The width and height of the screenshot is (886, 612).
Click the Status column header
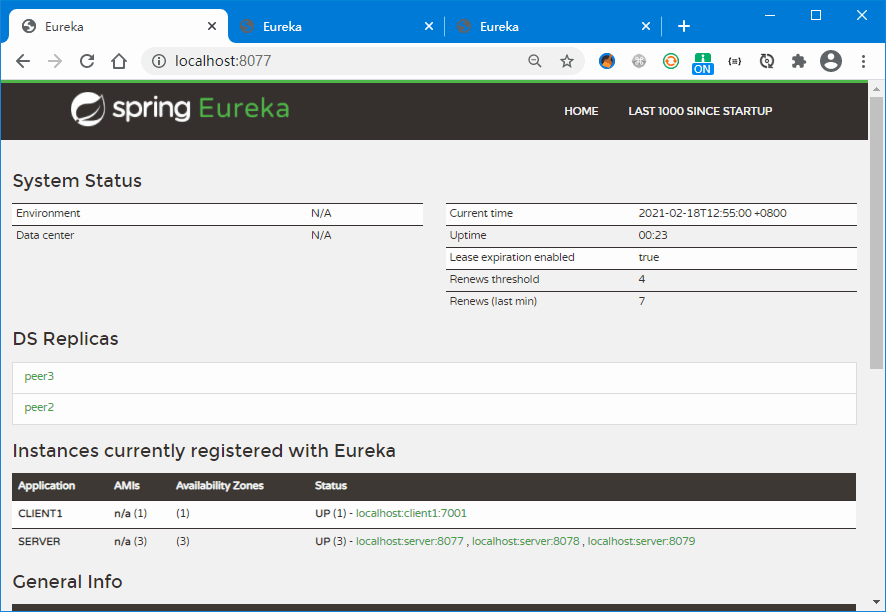coord(331,486)
